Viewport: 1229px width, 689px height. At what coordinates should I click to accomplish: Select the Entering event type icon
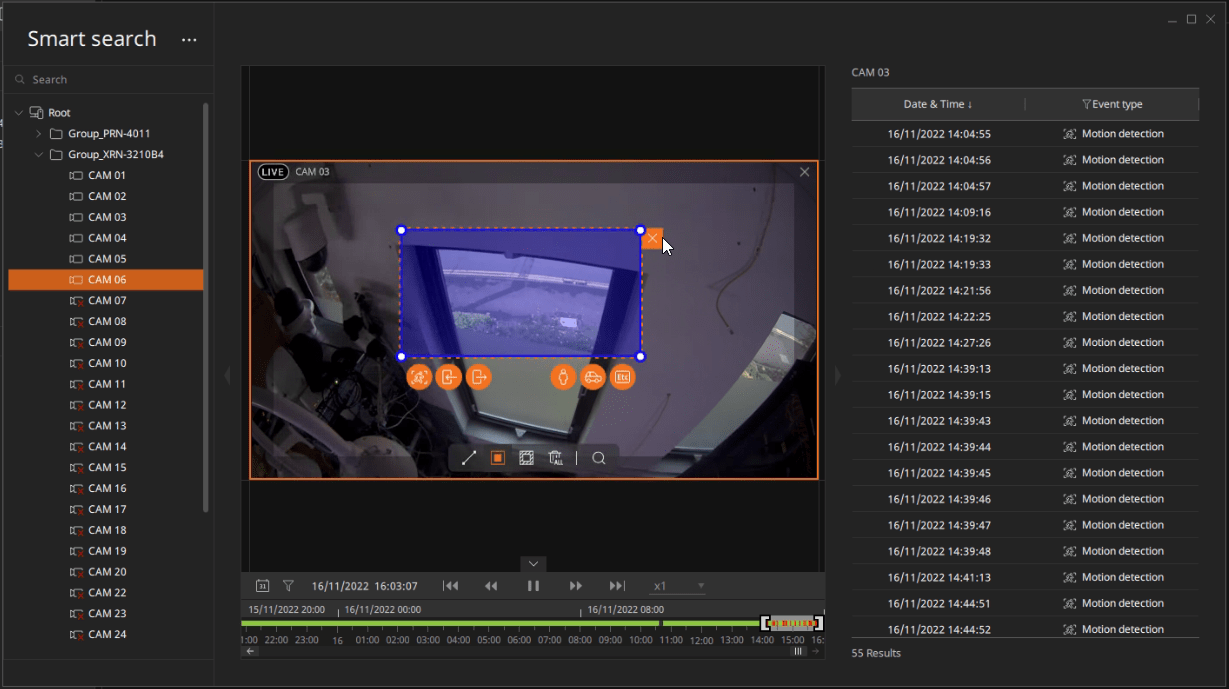click(x=450, y=377)
